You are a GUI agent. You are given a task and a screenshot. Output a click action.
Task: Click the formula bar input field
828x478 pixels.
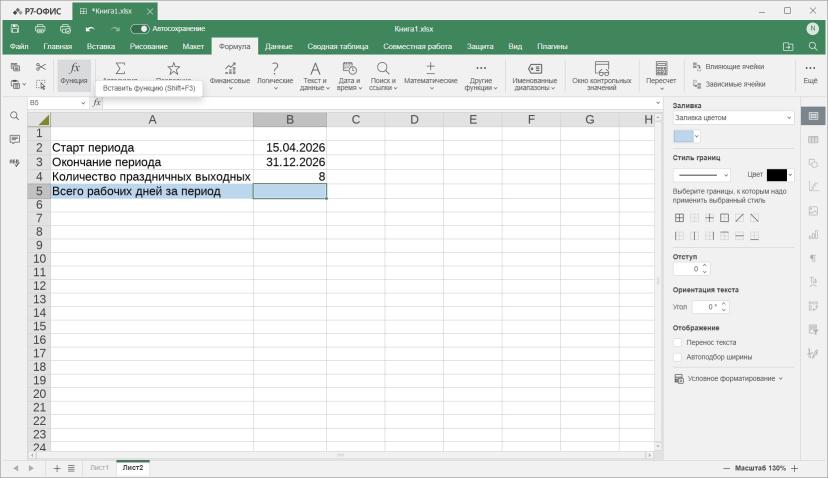tap(378, 102)
